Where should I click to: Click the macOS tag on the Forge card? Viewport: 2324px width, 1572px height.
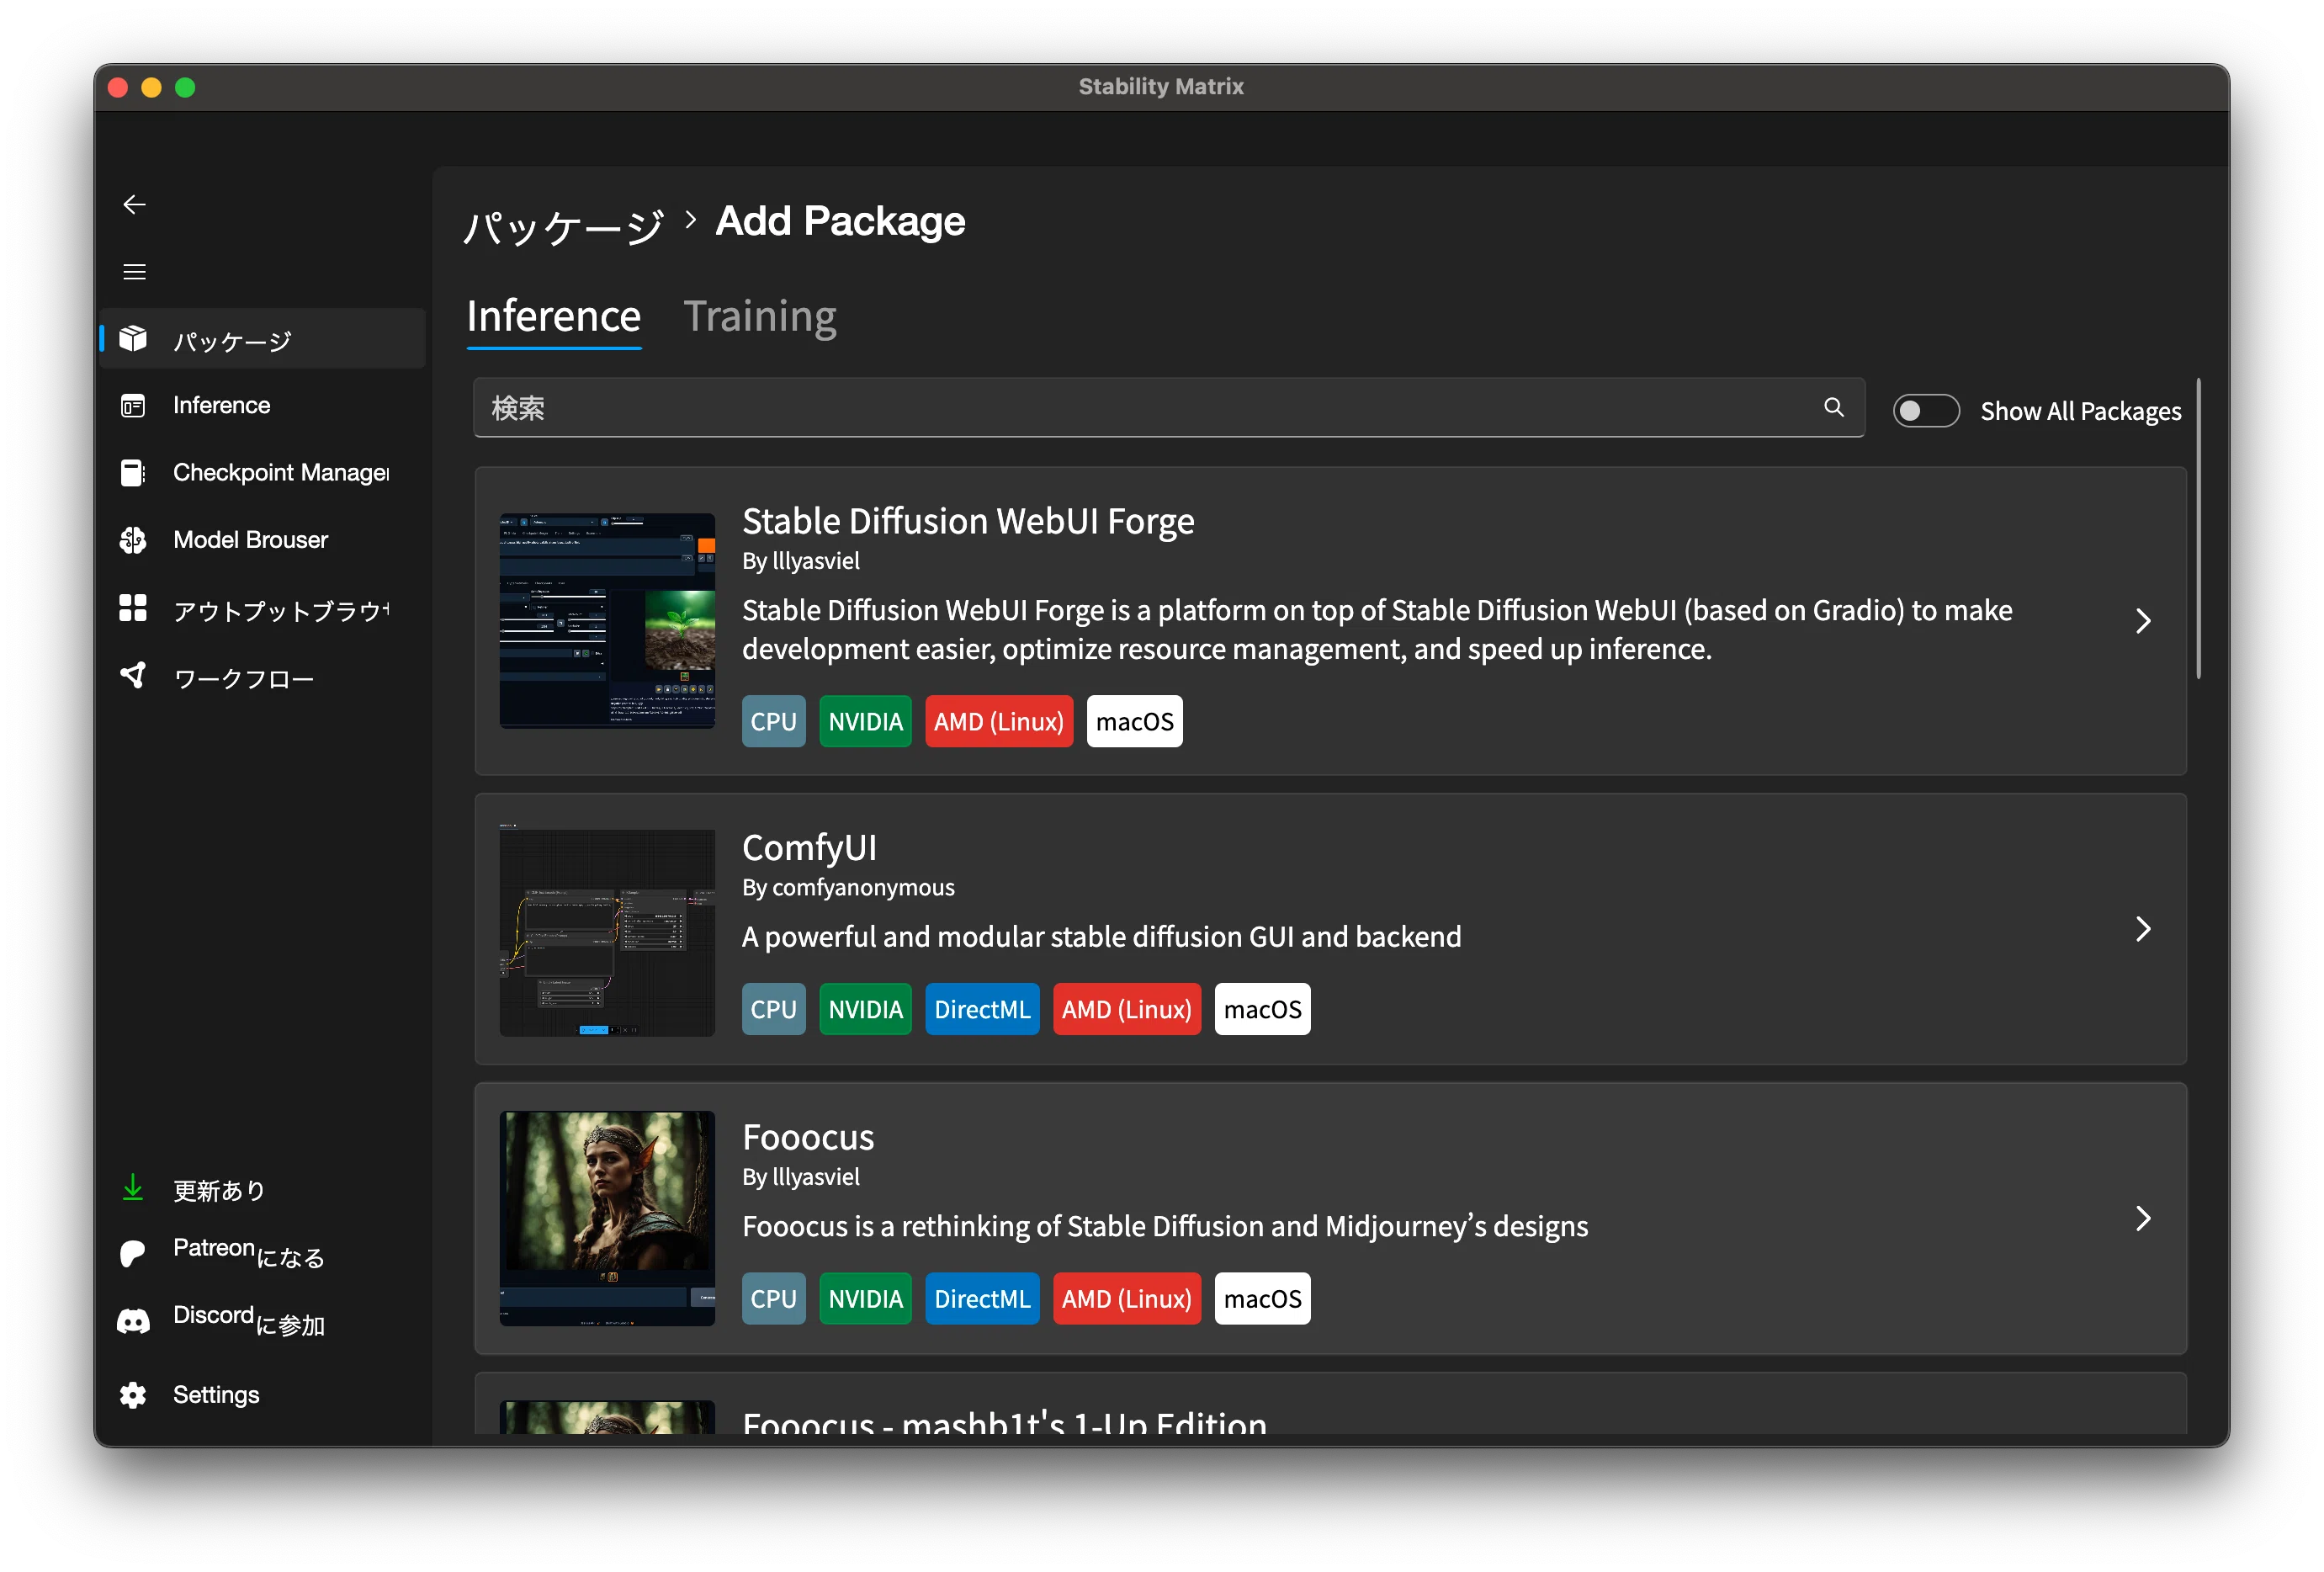tap(1134, 721)
